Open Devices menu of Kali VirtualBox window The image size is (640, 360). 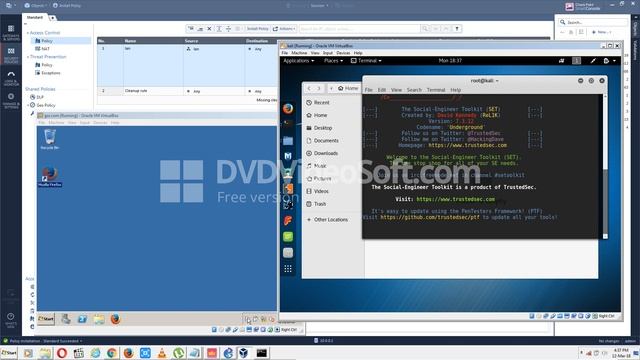click(343, 53)
